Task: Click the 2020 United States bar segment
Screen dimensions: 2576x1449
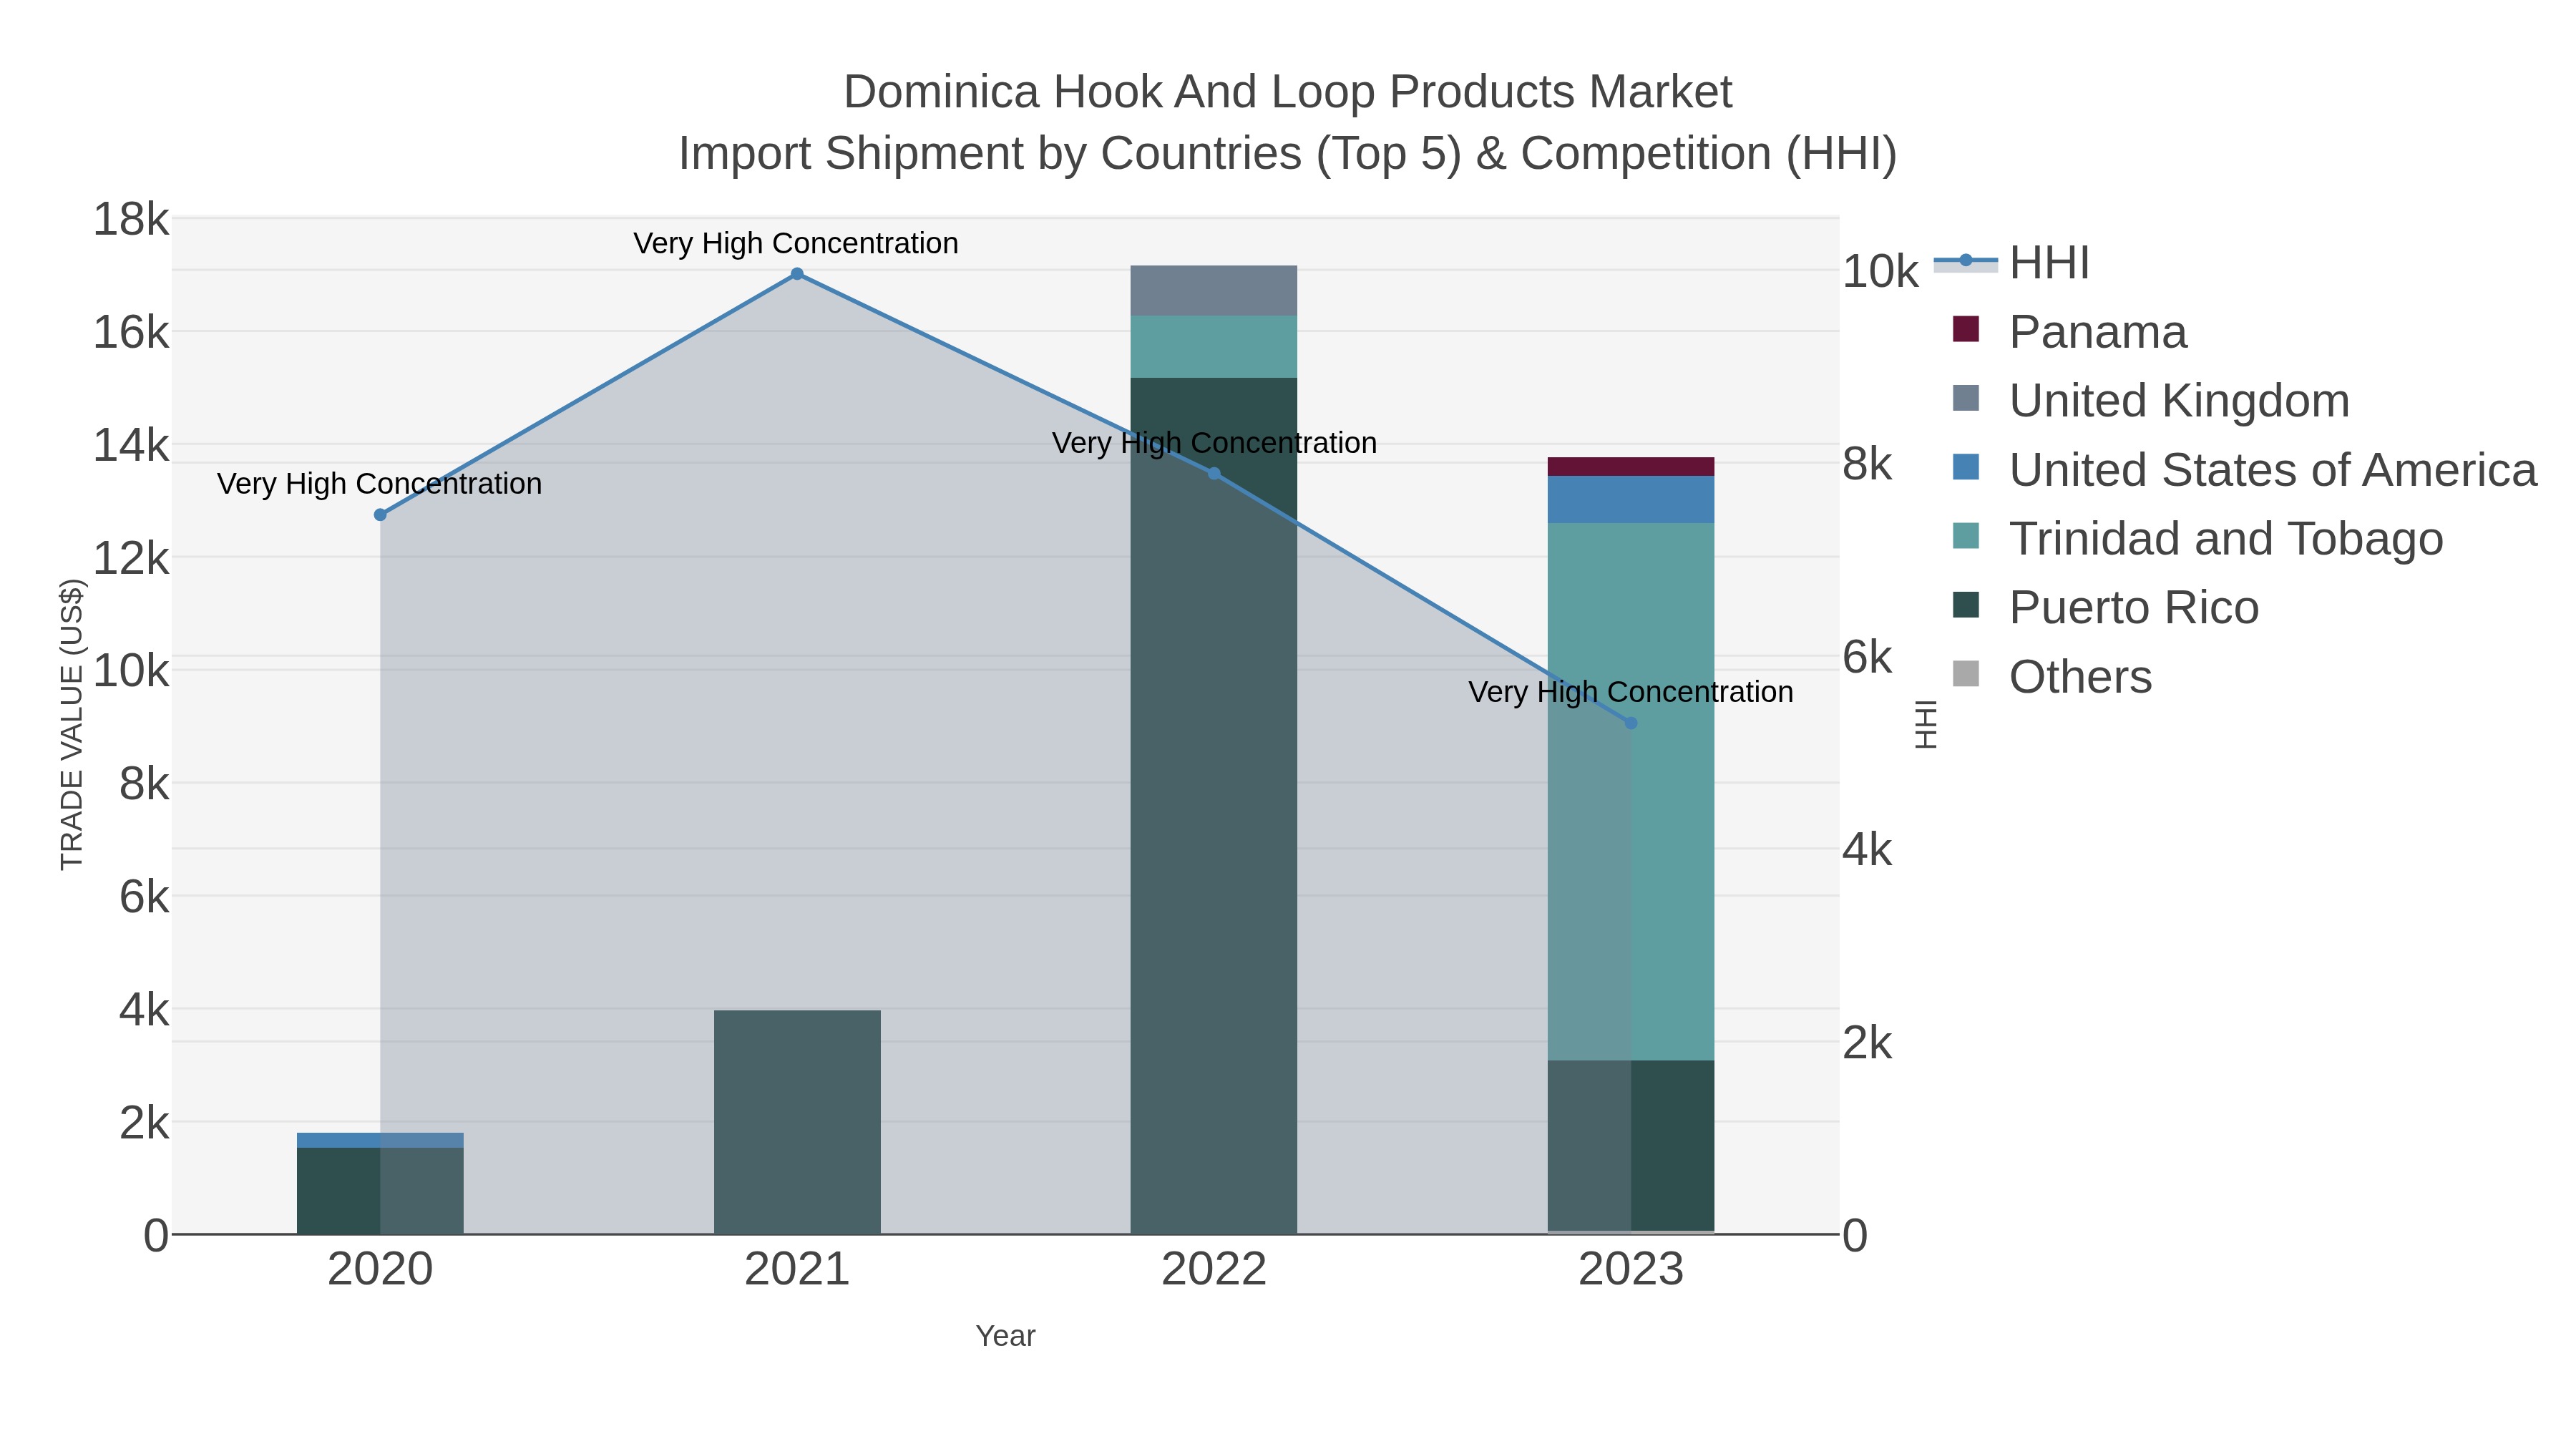Action: point(380,1141)
